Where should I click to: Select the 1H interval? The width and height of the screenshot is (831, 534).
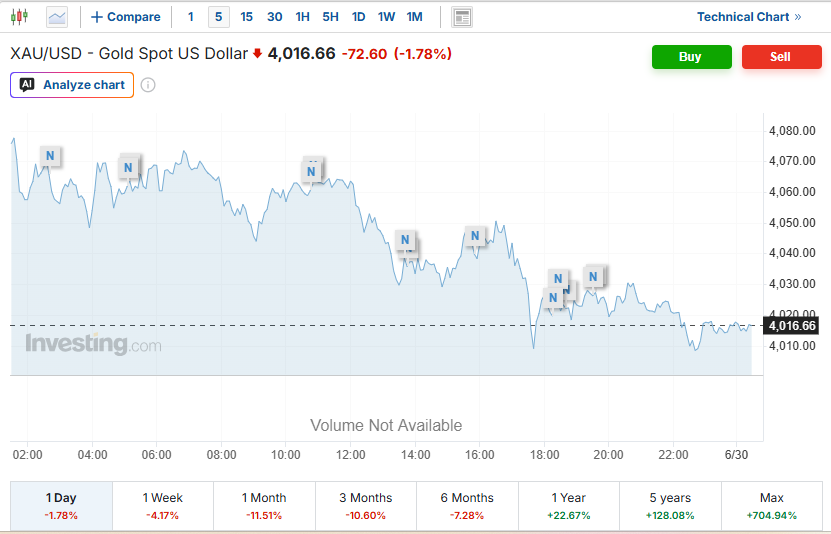[303, 17]
